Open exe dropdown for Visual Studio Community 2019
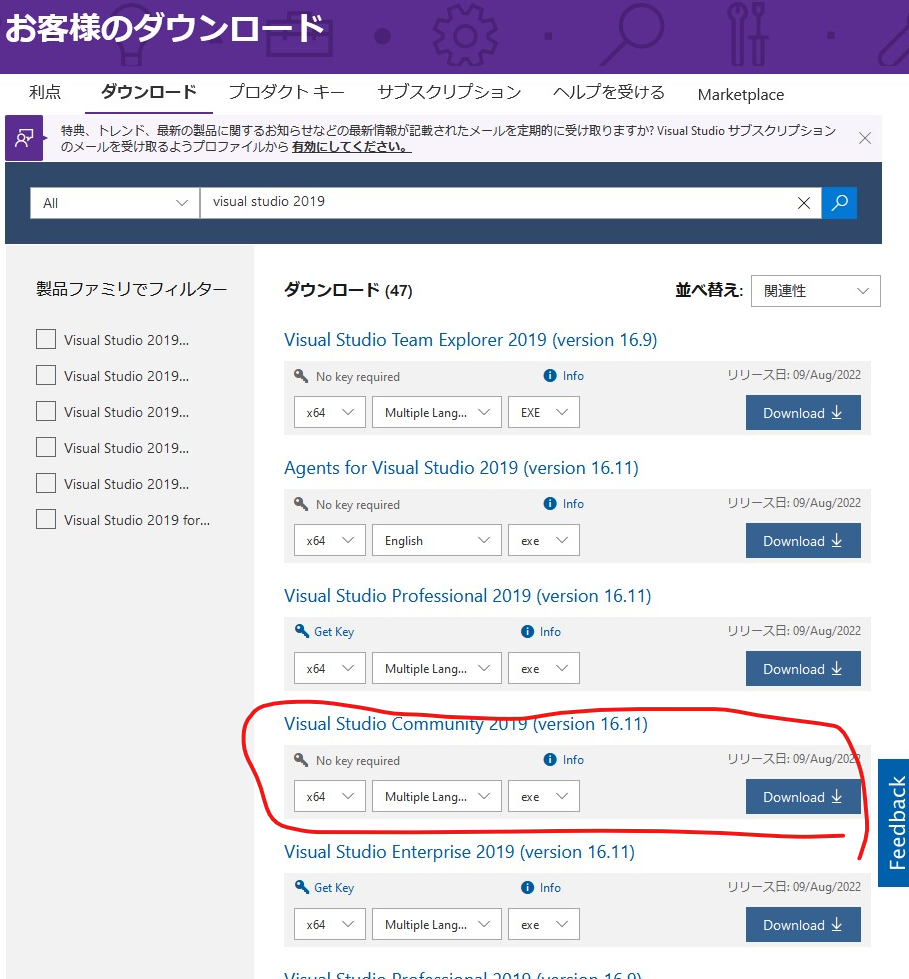909x979 pixels. (544, 796)
